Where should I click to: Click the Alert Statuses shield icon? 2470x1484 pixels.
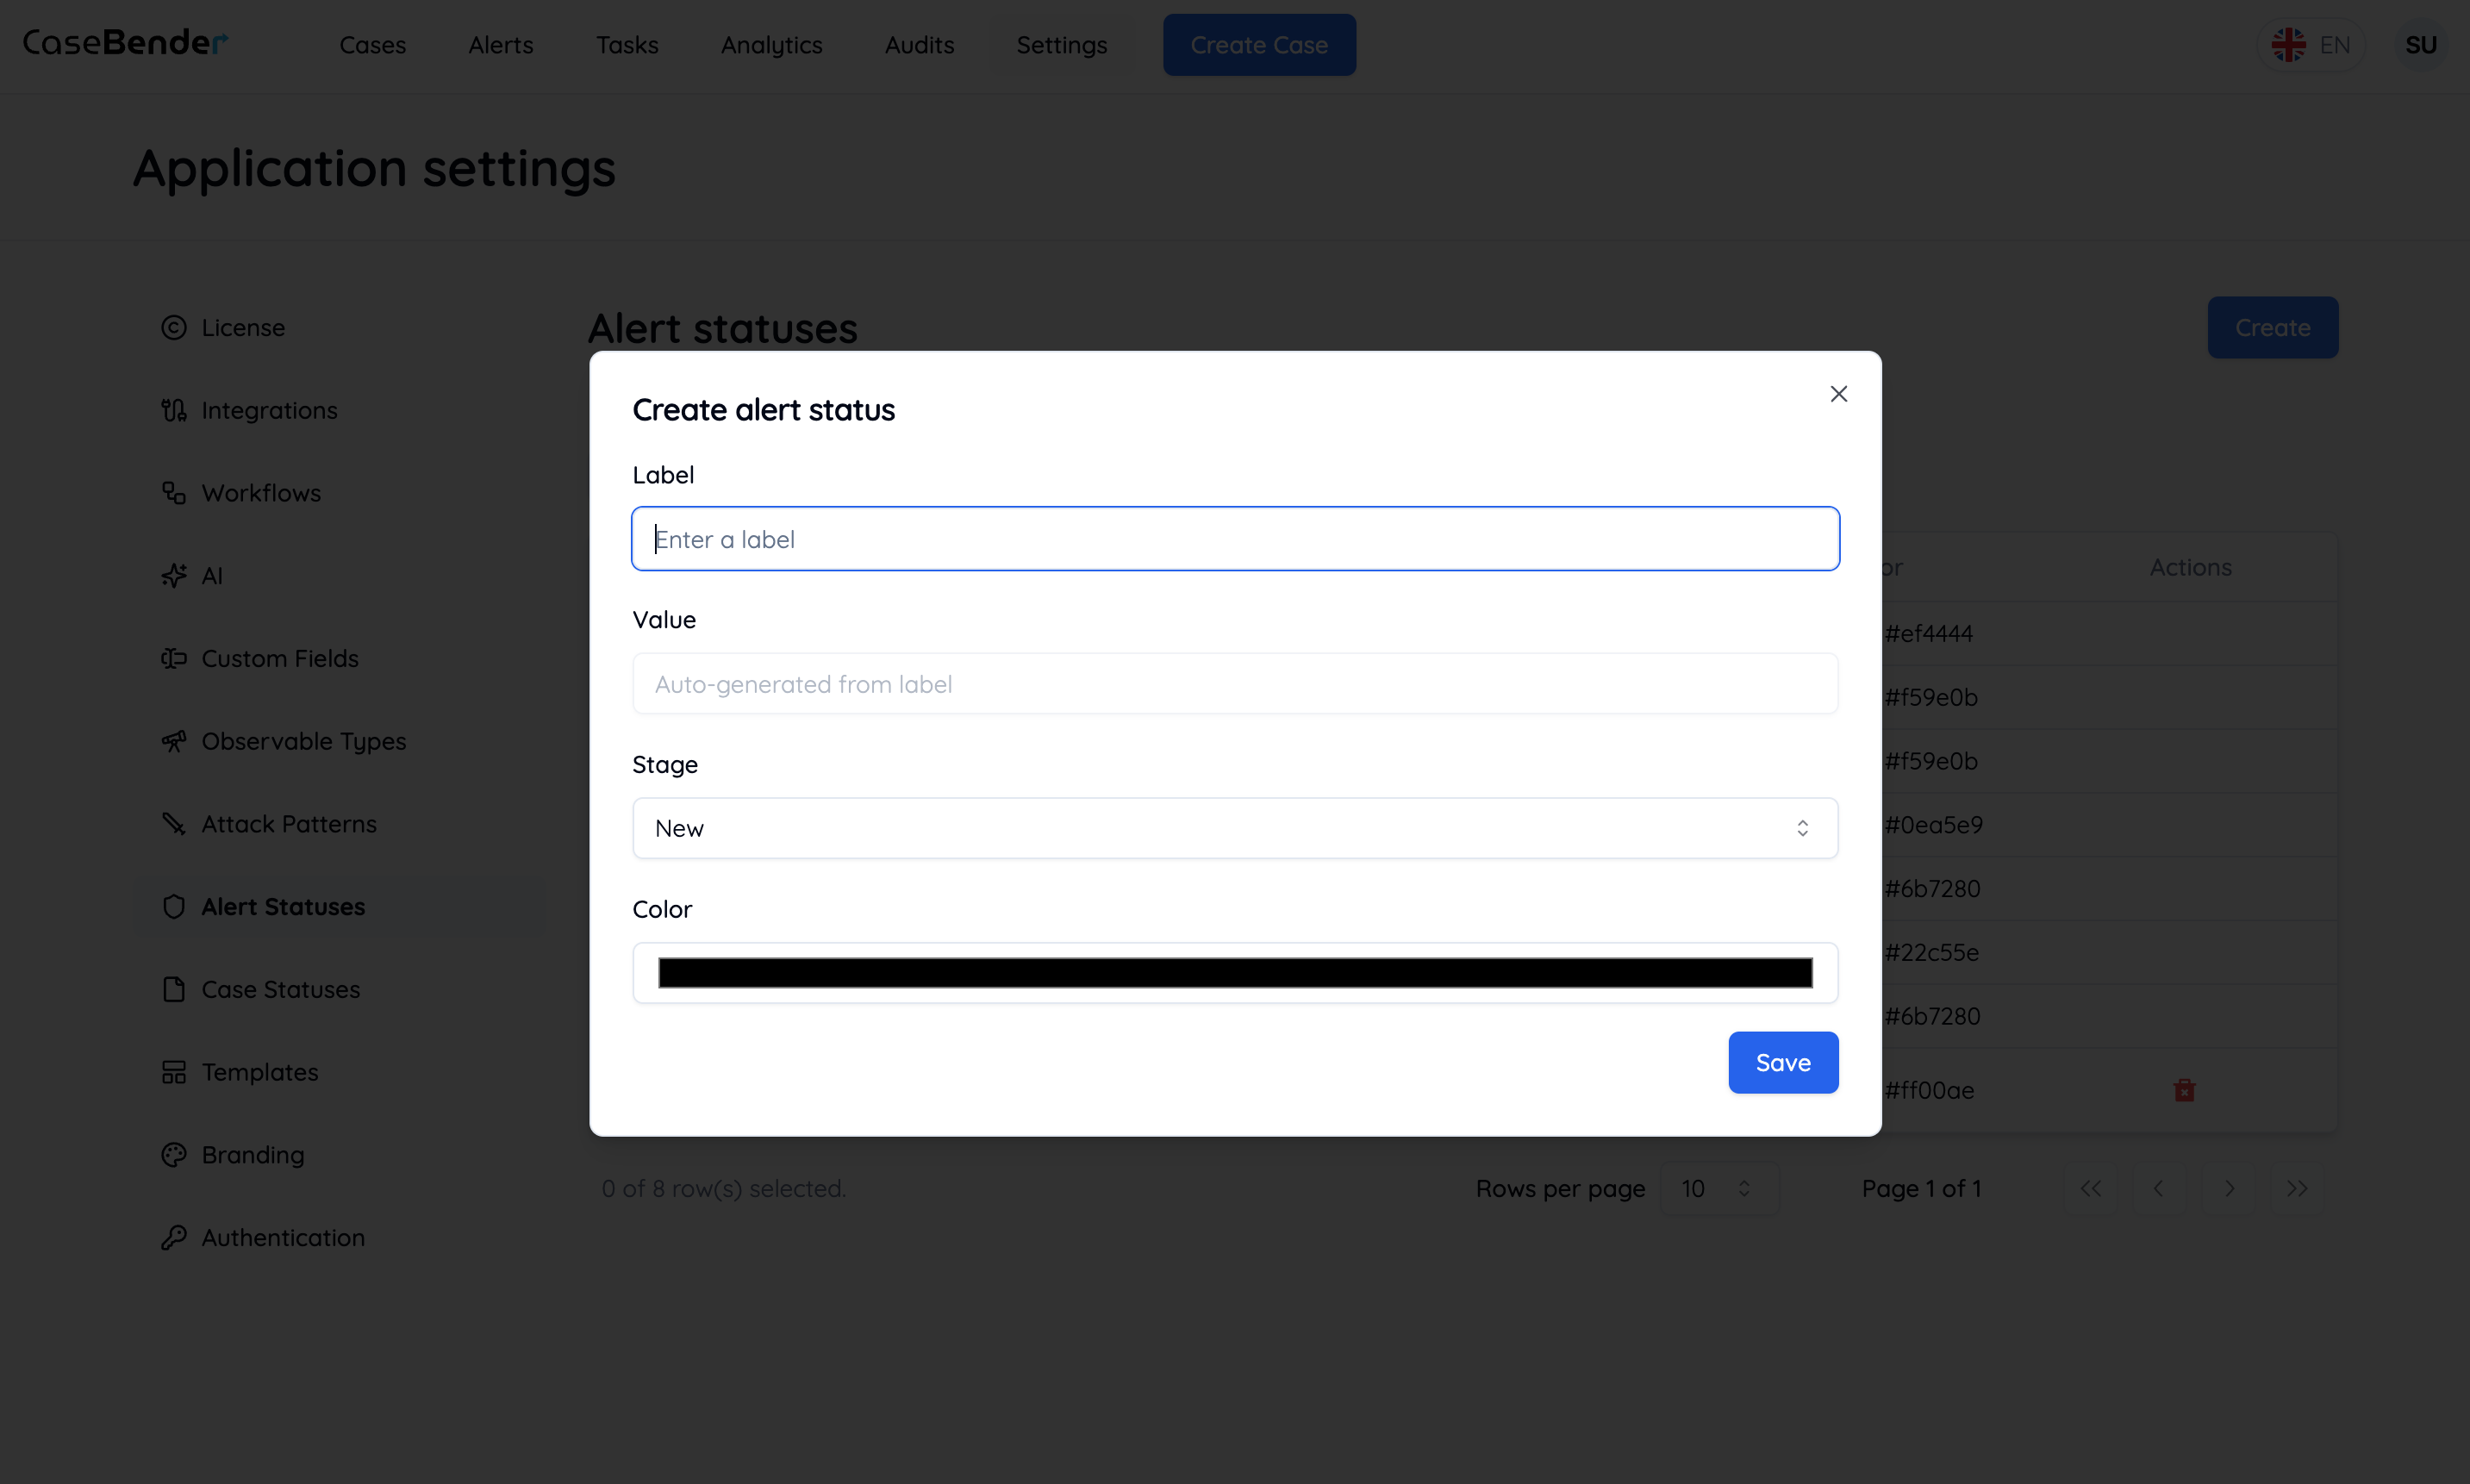(x=174, y=906)
